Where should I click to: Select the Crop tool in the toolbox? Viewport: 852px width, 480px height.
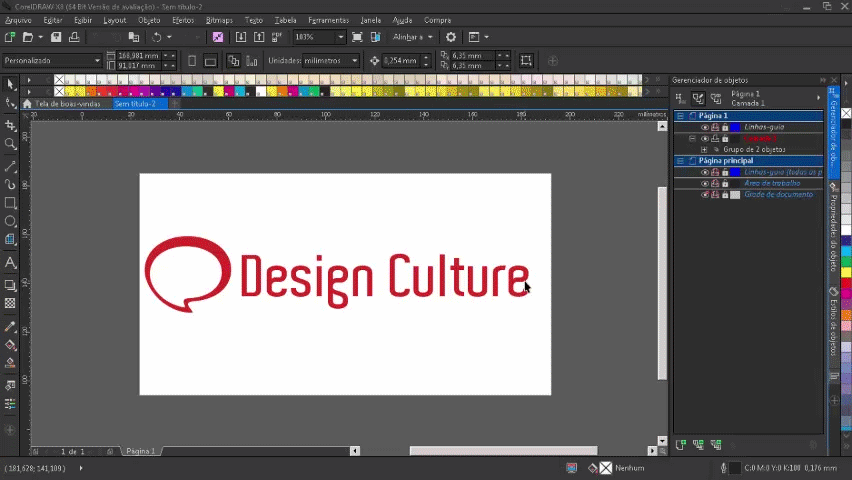11,126
